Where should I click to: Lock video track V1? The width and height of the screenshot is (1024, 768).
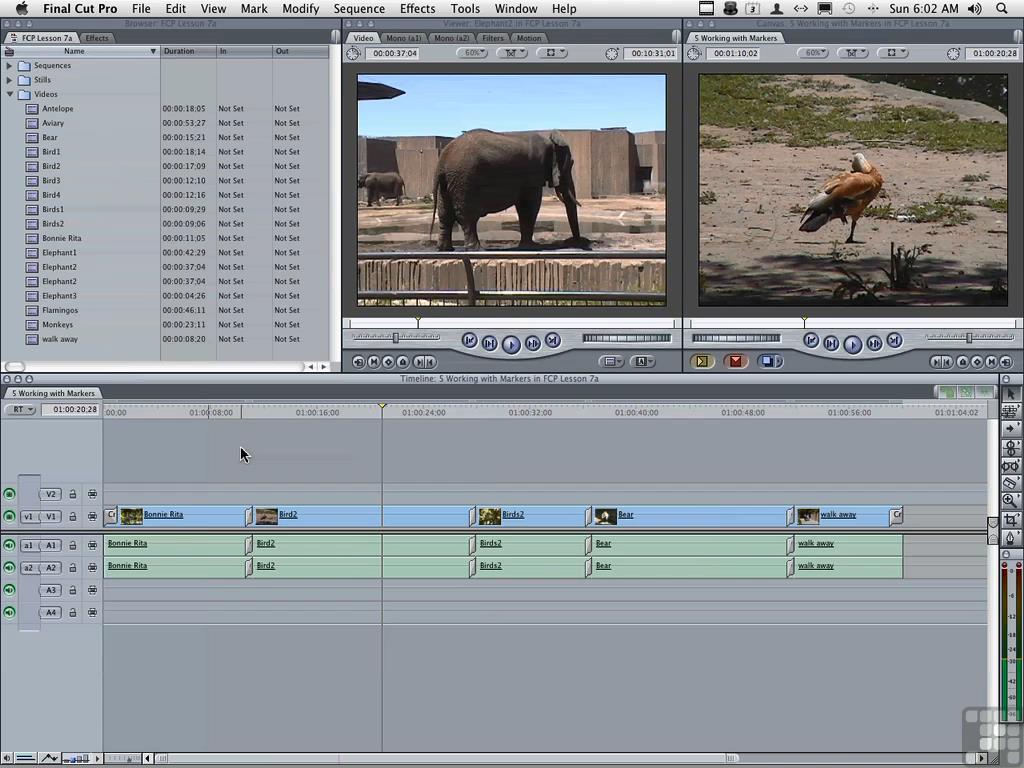tap(73, 517)
